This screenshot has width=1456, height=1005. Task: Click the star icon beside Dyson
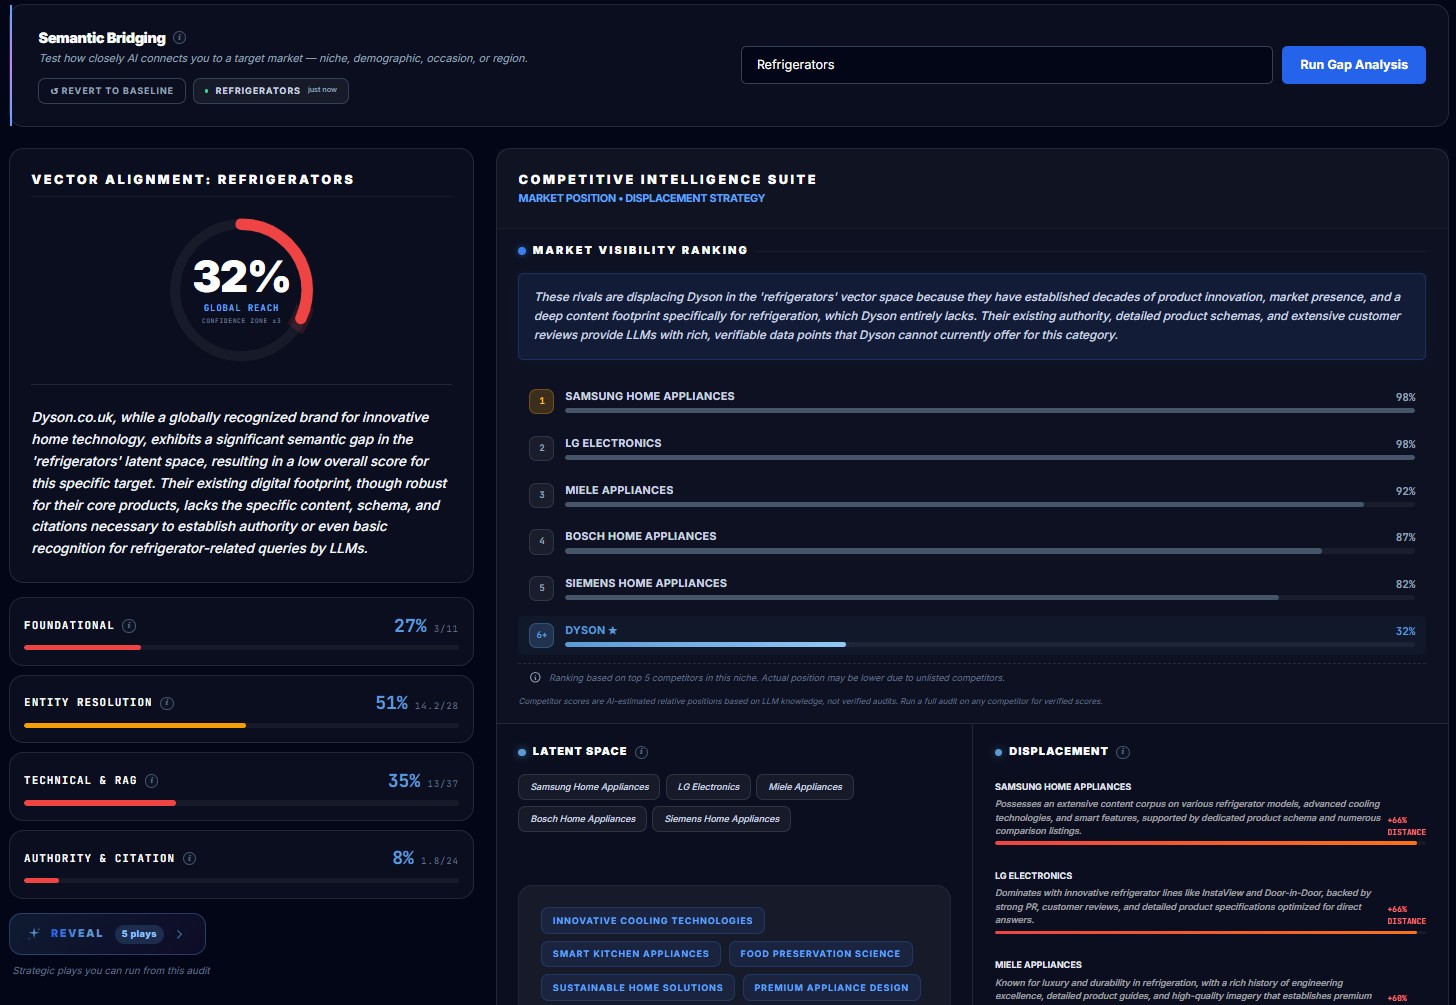tap(613, 630)
